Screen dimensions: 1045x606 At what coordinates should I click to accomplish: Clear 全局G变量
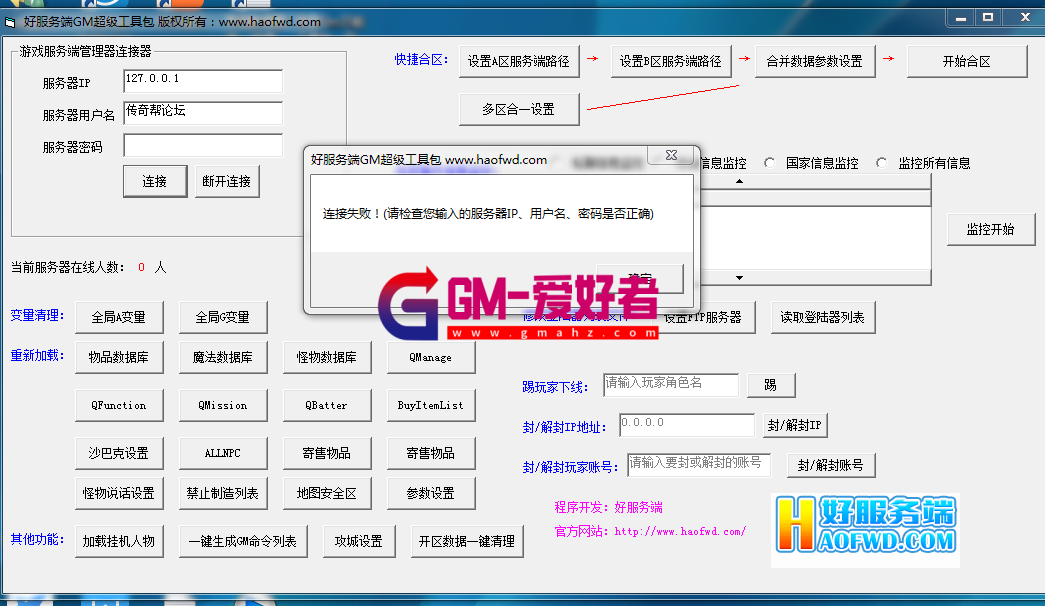pyautogui.click(x=223, y=317)
